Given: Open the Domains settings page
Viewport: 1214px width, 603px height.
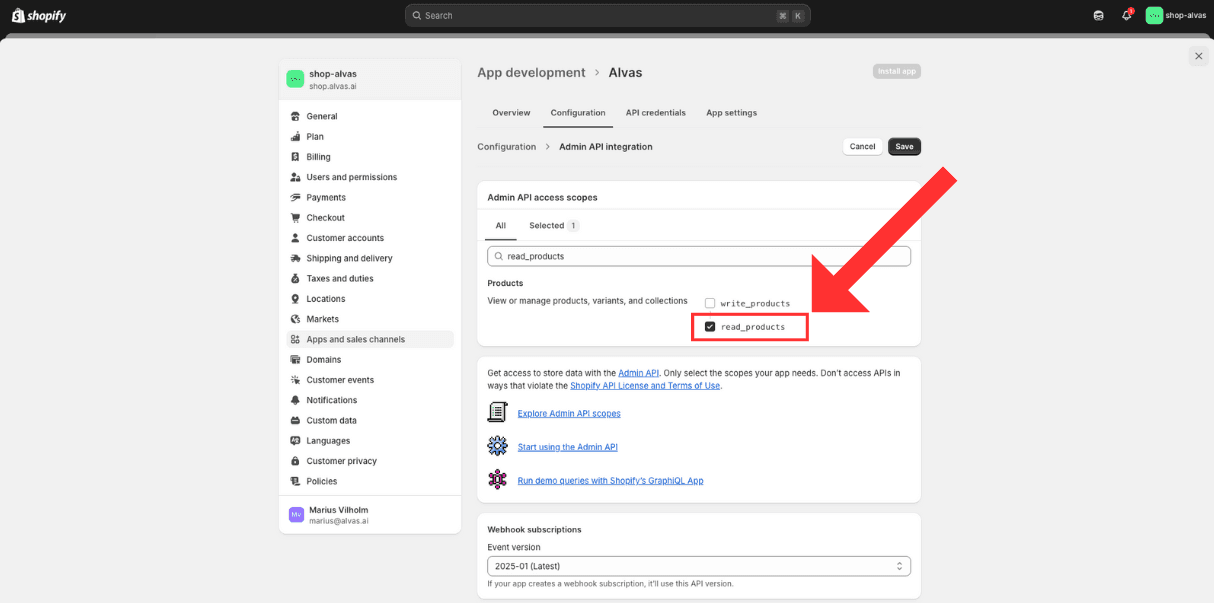Looking at the screenshot, I should (x=369, y=359).
